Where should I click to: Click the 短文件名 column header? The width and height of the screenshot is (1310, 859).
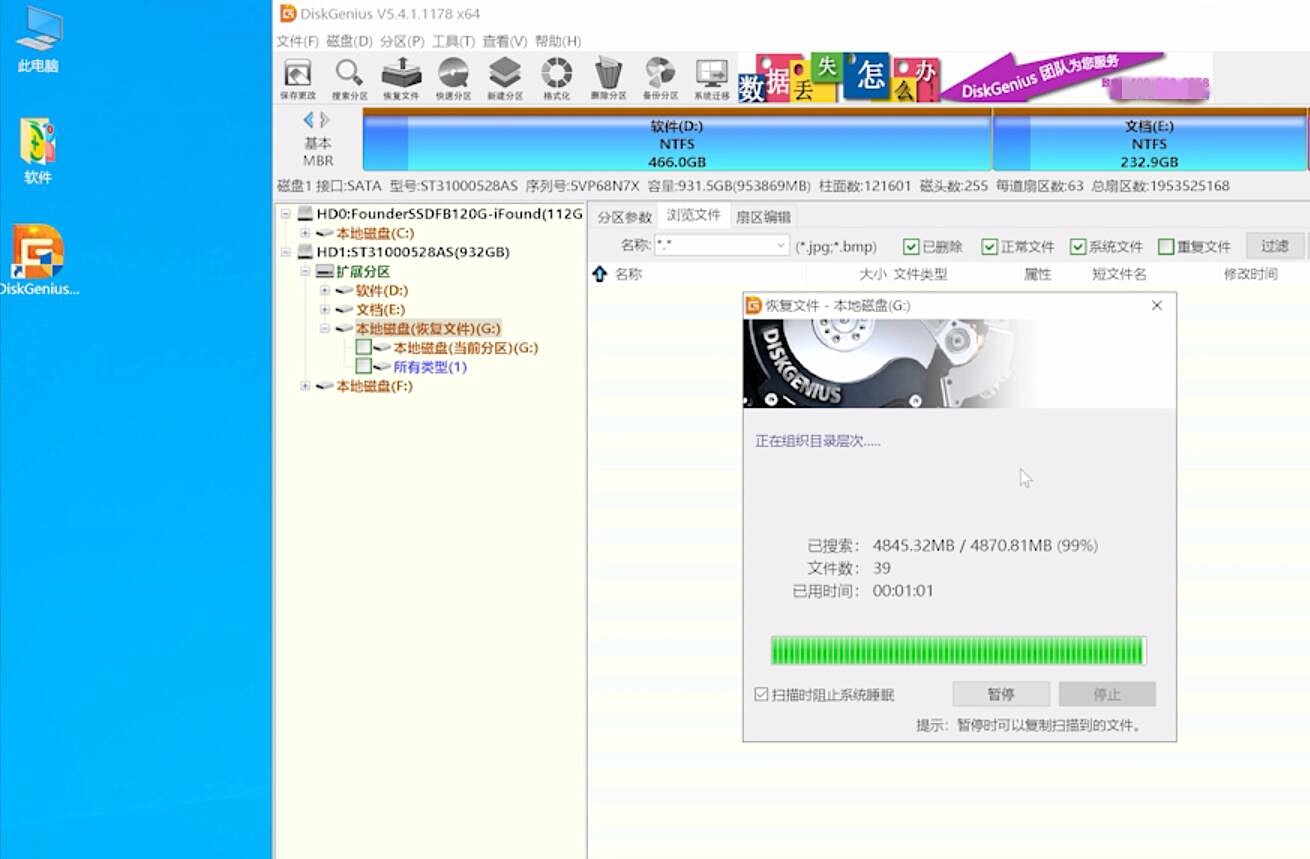point(1119,274)
